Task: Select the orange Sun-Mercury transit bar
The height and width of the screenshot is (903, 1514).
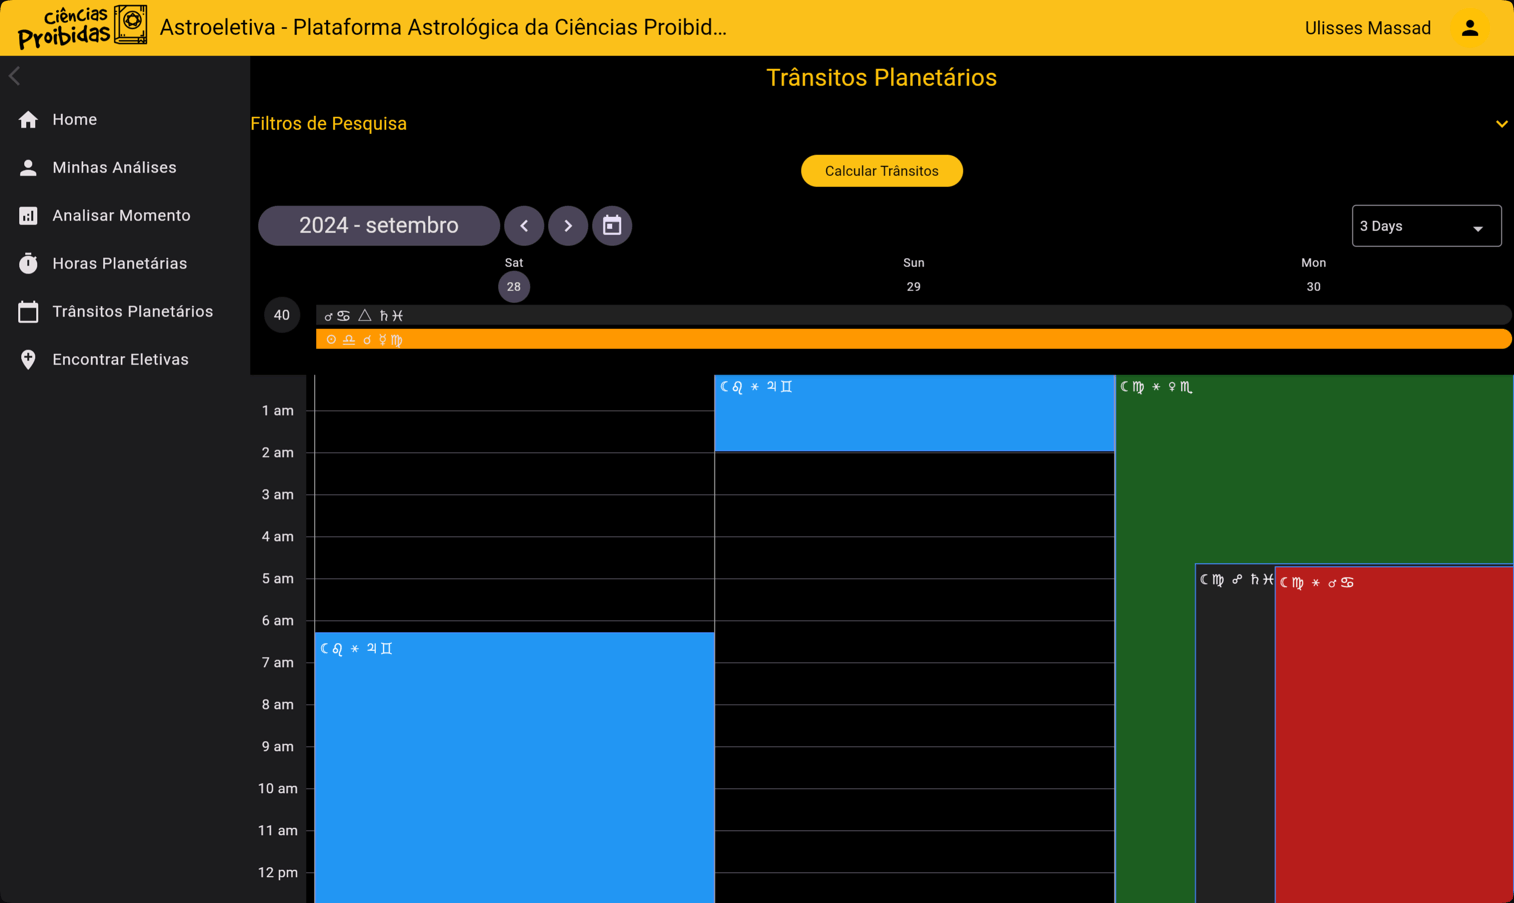Action: [912, 340]
